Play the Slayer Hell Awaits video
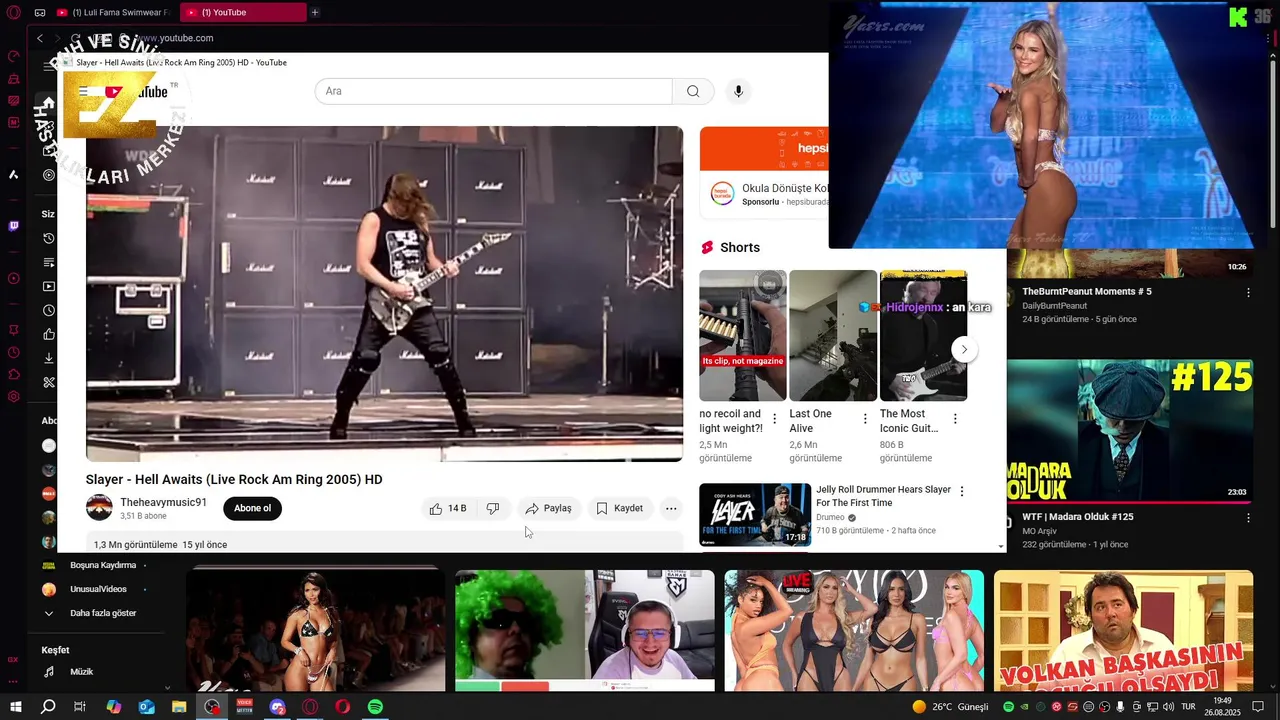Image resolution: width=1280 pixels, height=720 pixels. 384,293
